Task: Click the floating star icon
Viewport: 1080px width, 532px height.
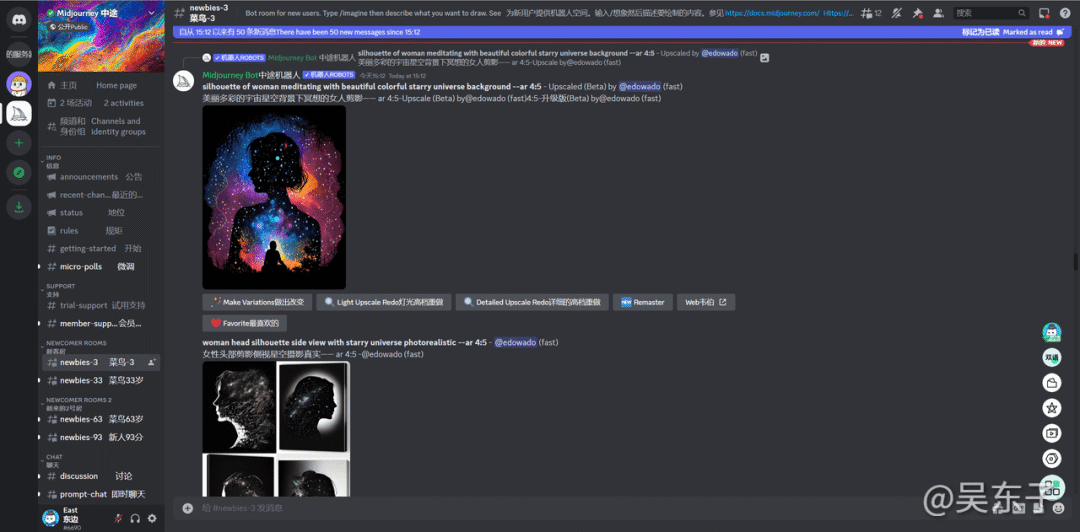Action: (x=1051, y=408)
